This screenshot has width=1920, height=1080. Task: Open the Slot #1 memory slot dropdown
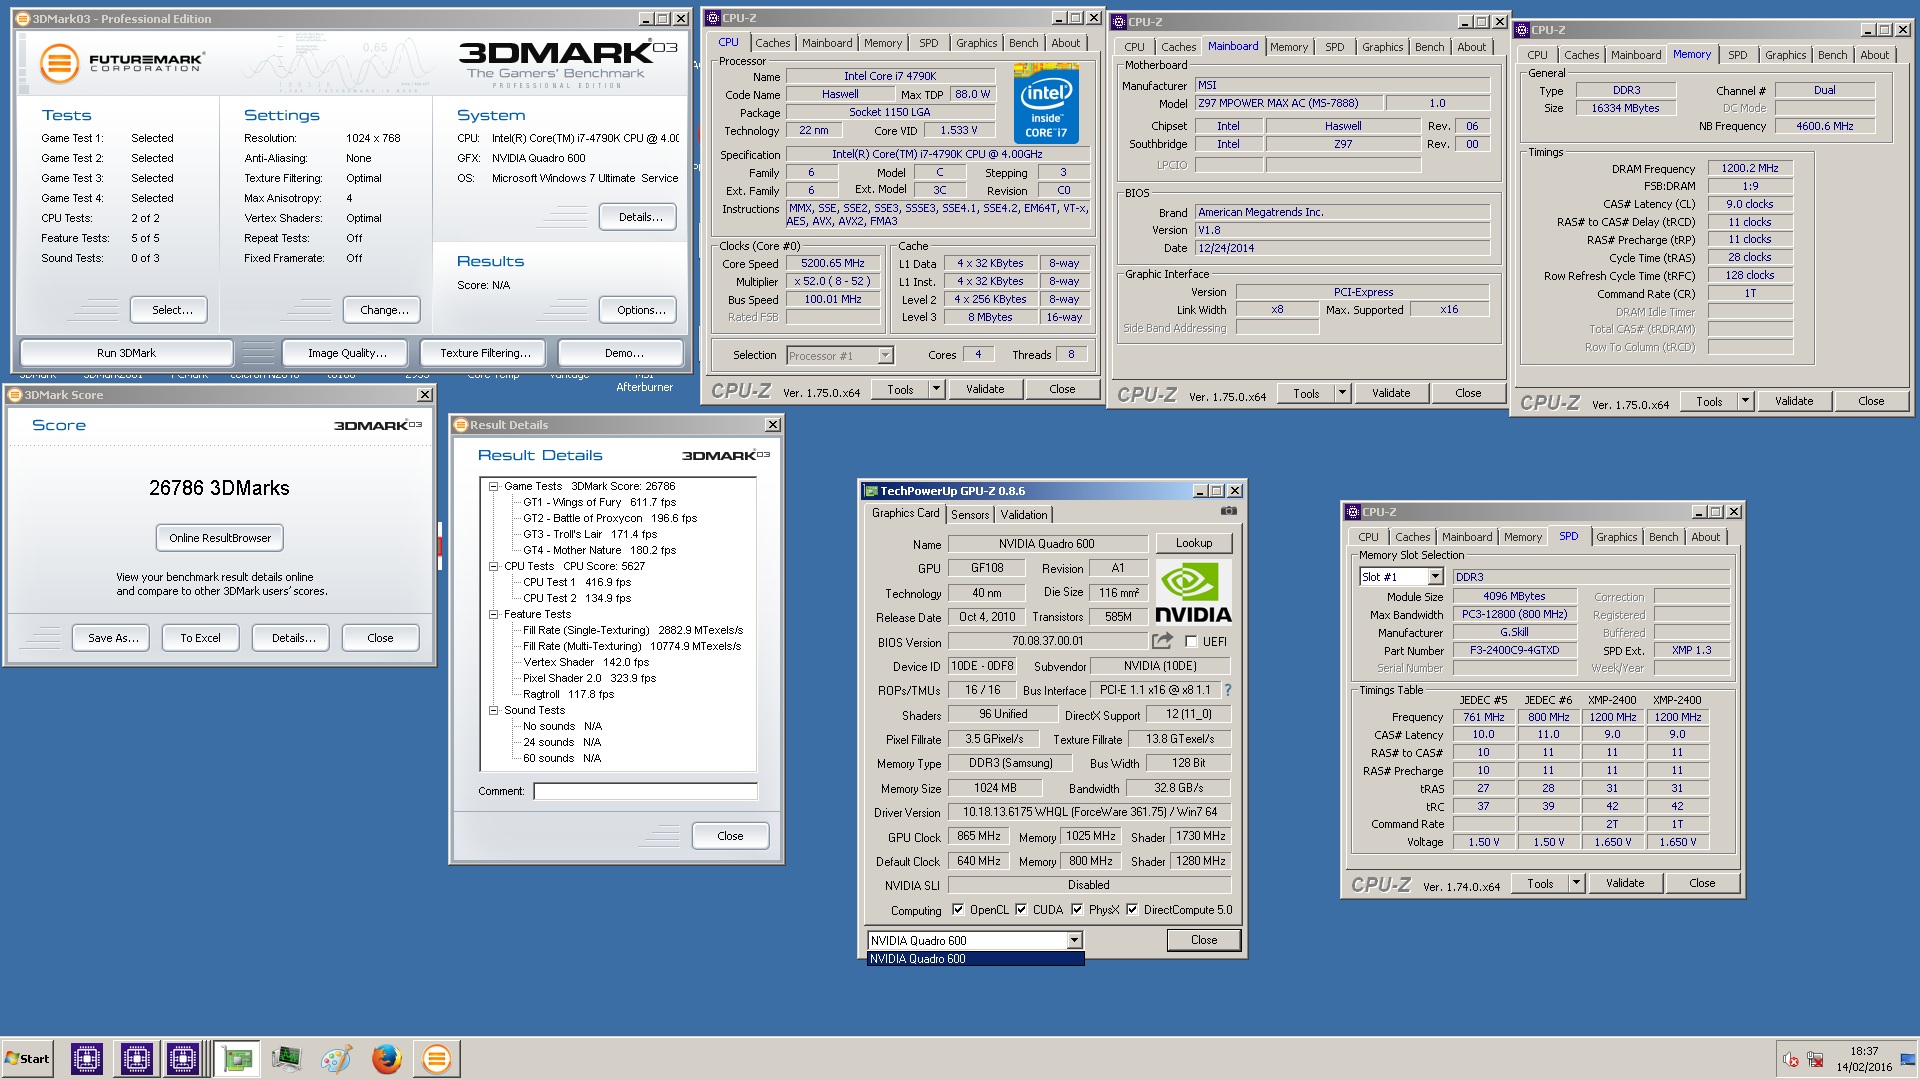pos(1435,577)
